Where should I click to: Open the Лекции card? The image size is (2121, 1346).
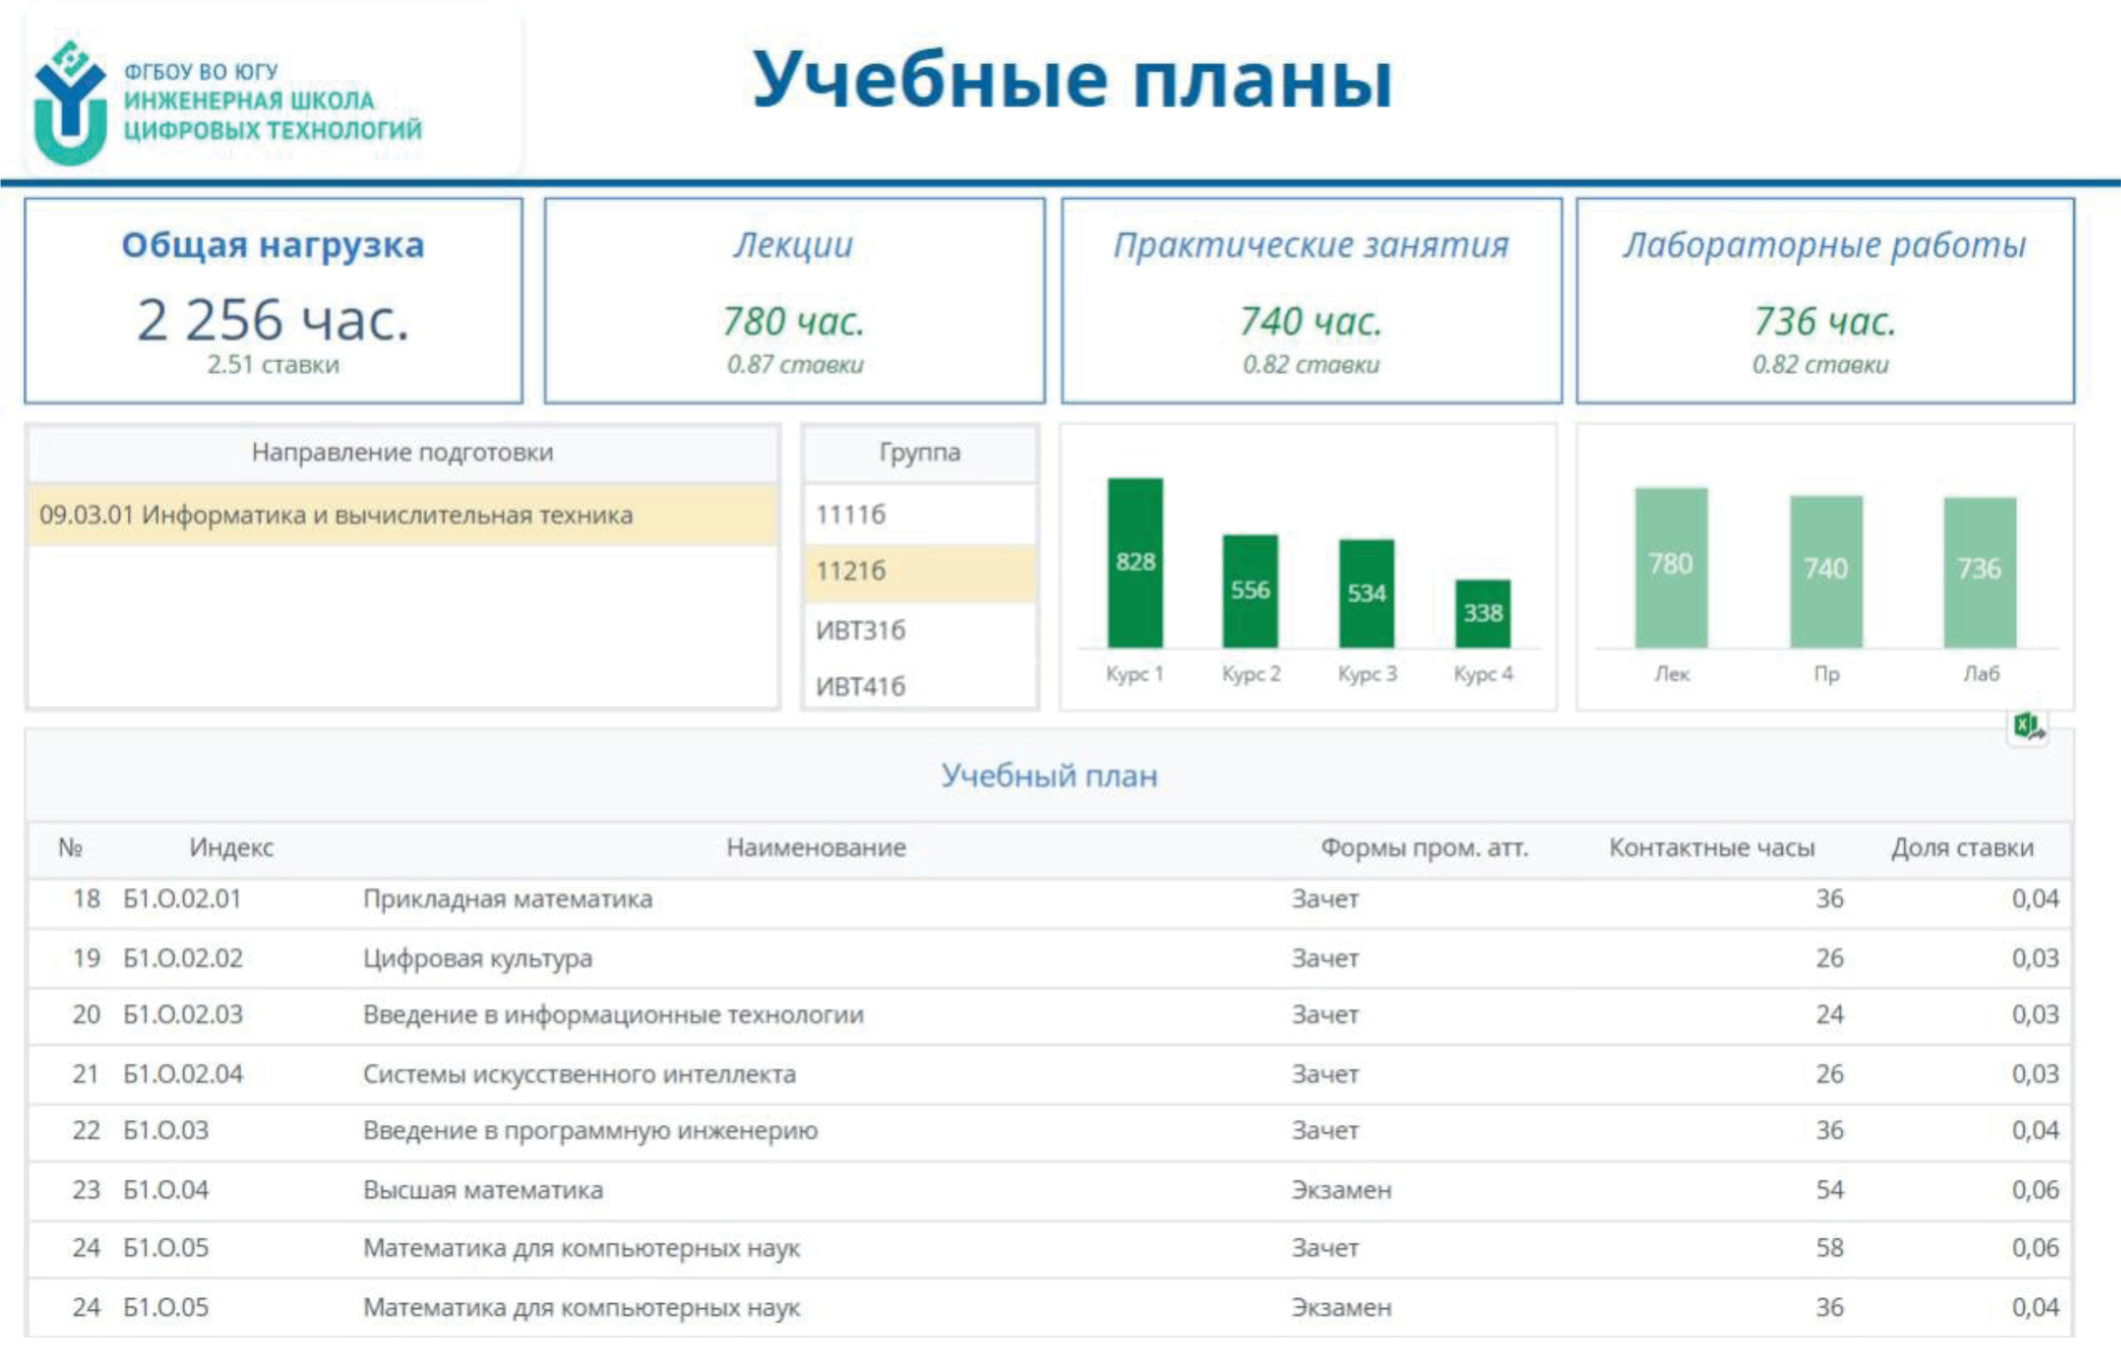point(794,300)
